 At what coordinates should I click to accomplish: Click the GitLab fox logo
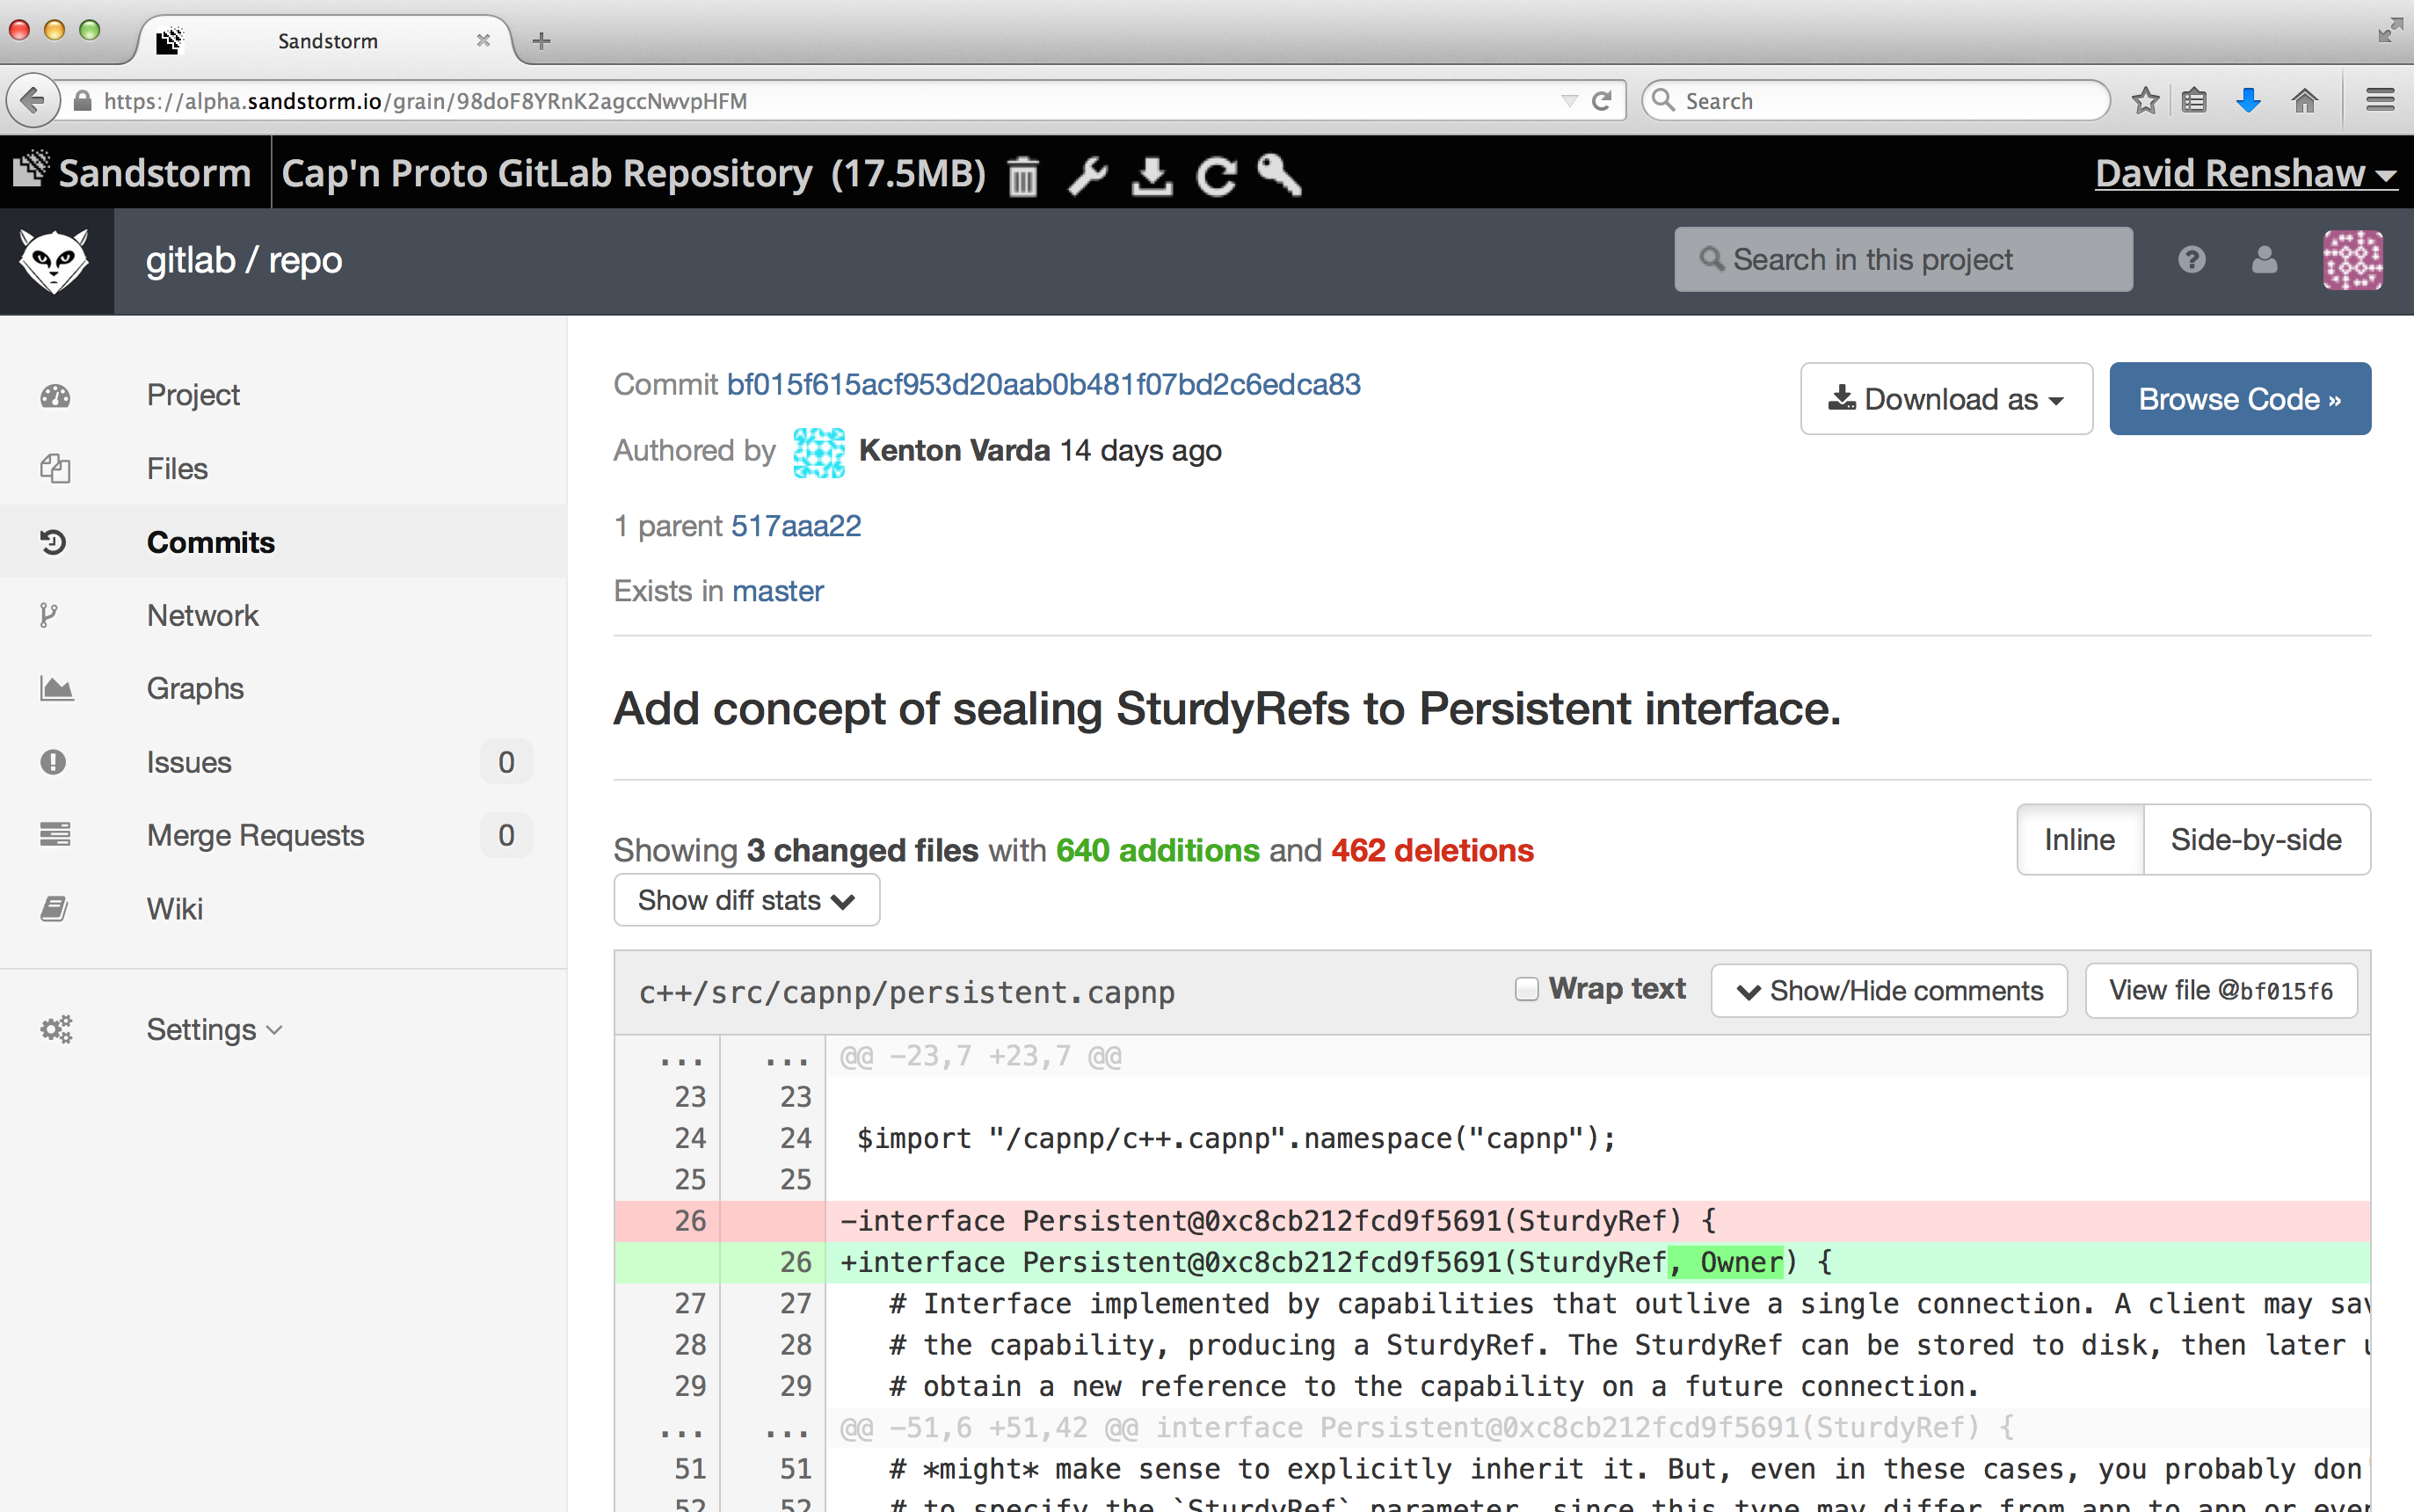pos(55,261)
